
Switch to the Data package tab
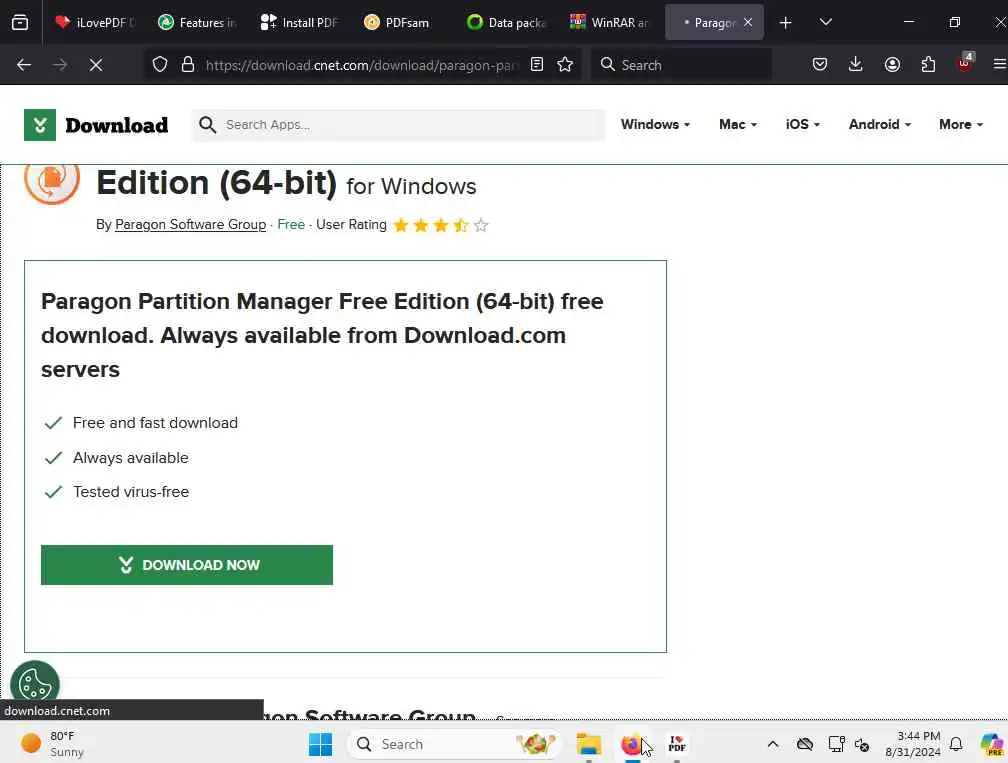(x=505, y=22)
